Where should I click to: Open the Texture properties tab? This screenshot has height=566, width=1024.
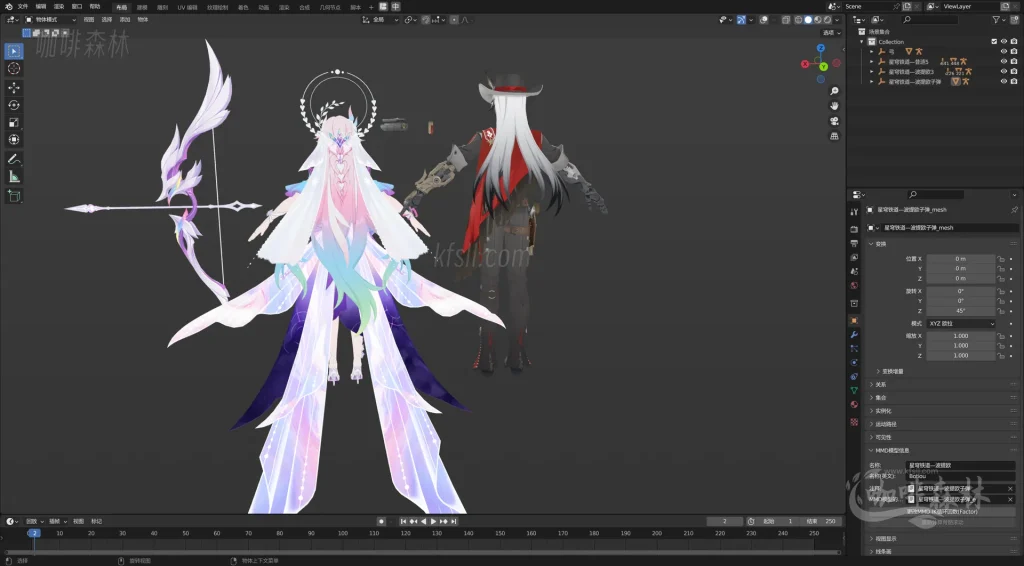pyautogui.click(x=854, y=422)
